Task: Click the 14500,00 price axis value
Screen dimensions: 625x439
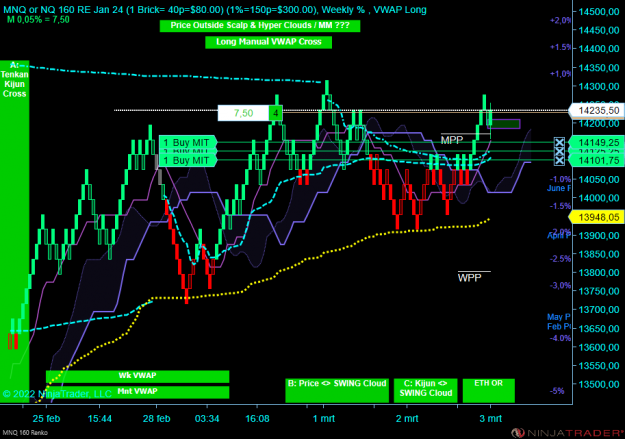Action: pos(599,12)
